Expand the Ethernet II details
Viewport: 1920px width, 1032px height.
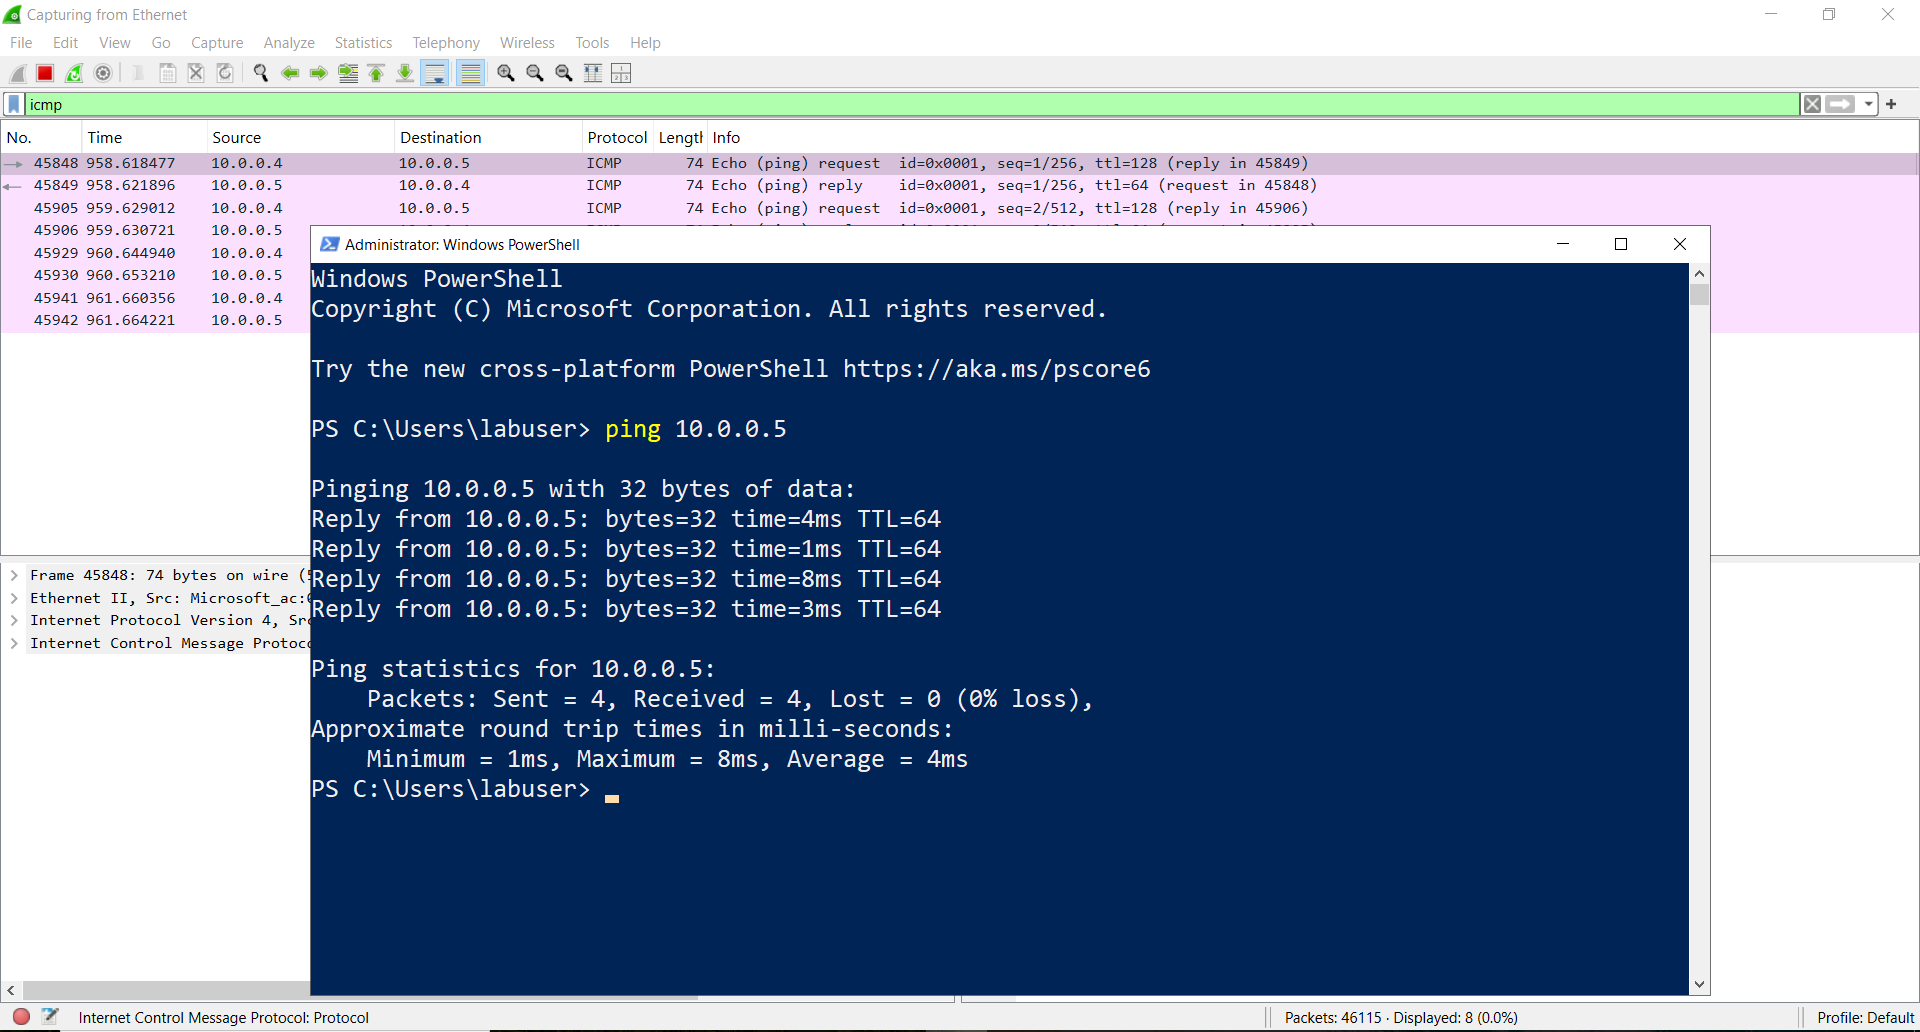tap(14, 598)
